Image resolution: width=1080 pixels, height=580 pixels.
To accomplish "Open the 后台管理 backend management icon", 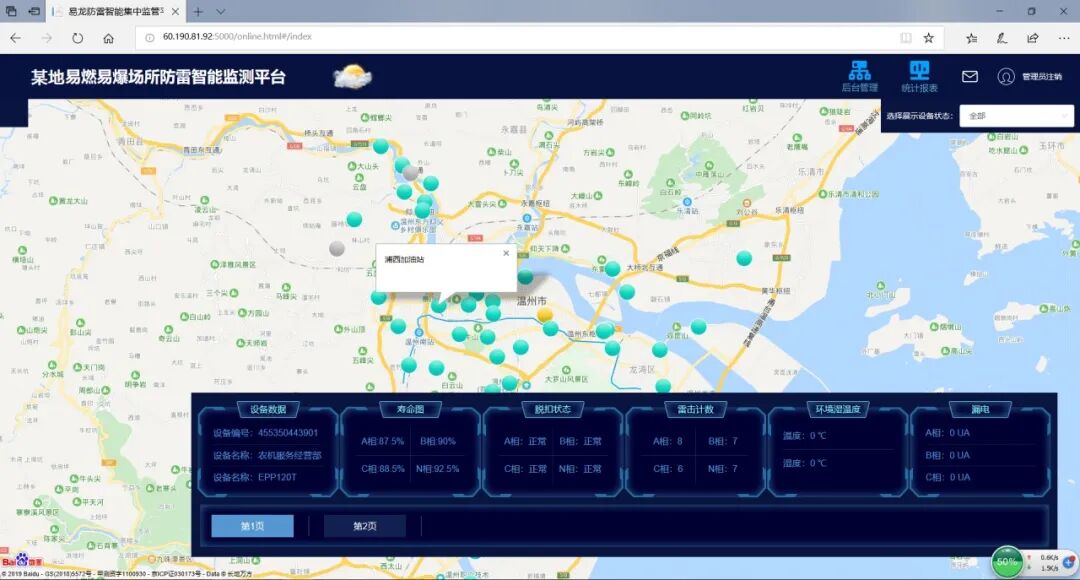I will tap(859, 75).
